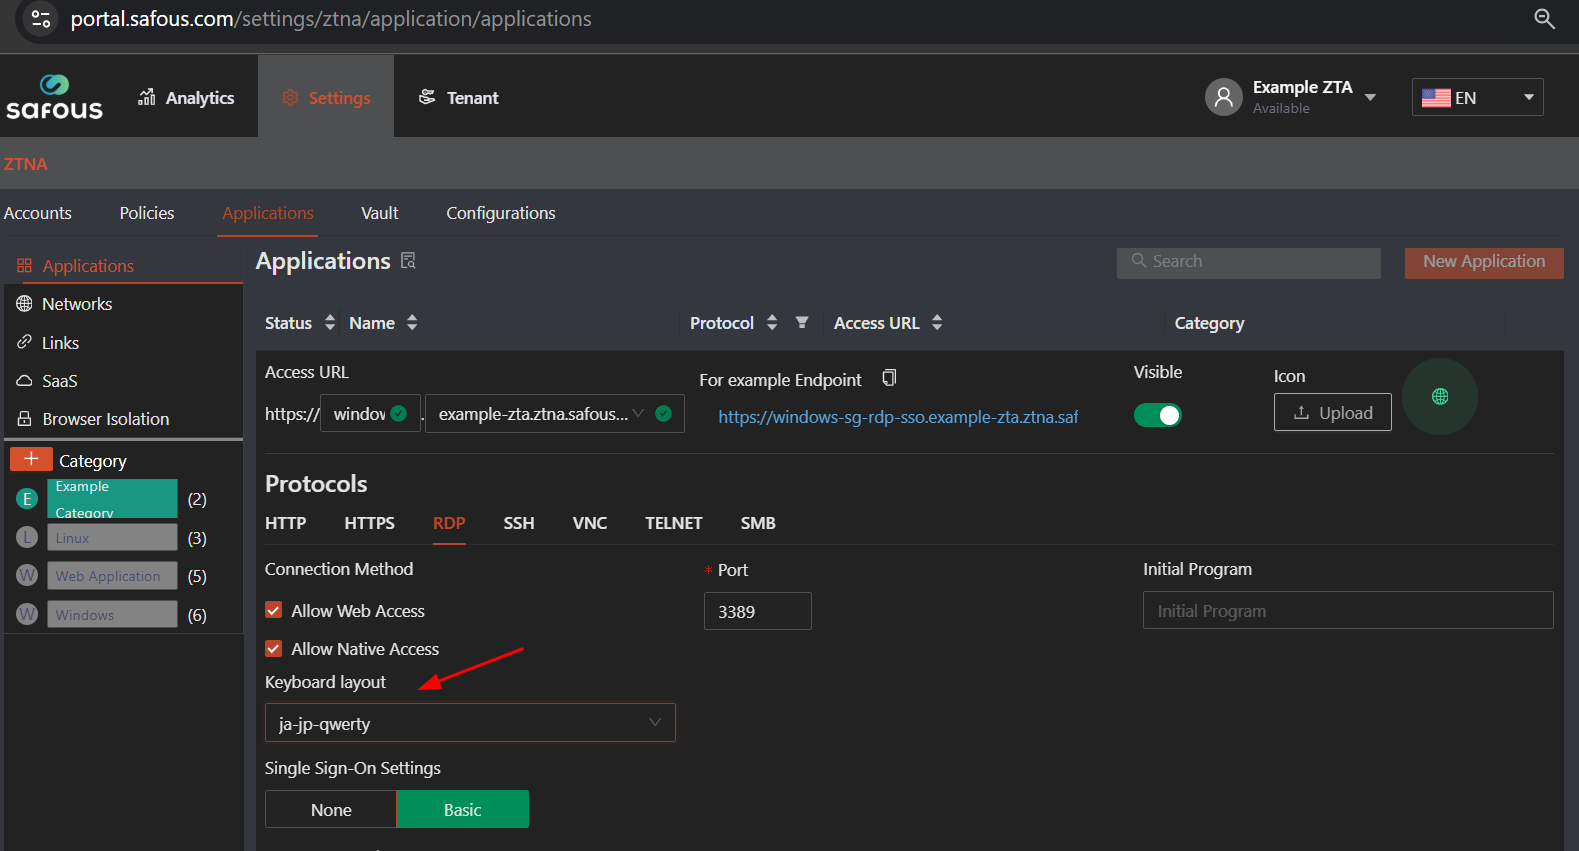The height and width of the screenshot is (851, 1579).
Task: Open the EN language dropdown
Action: [1477, 97]
